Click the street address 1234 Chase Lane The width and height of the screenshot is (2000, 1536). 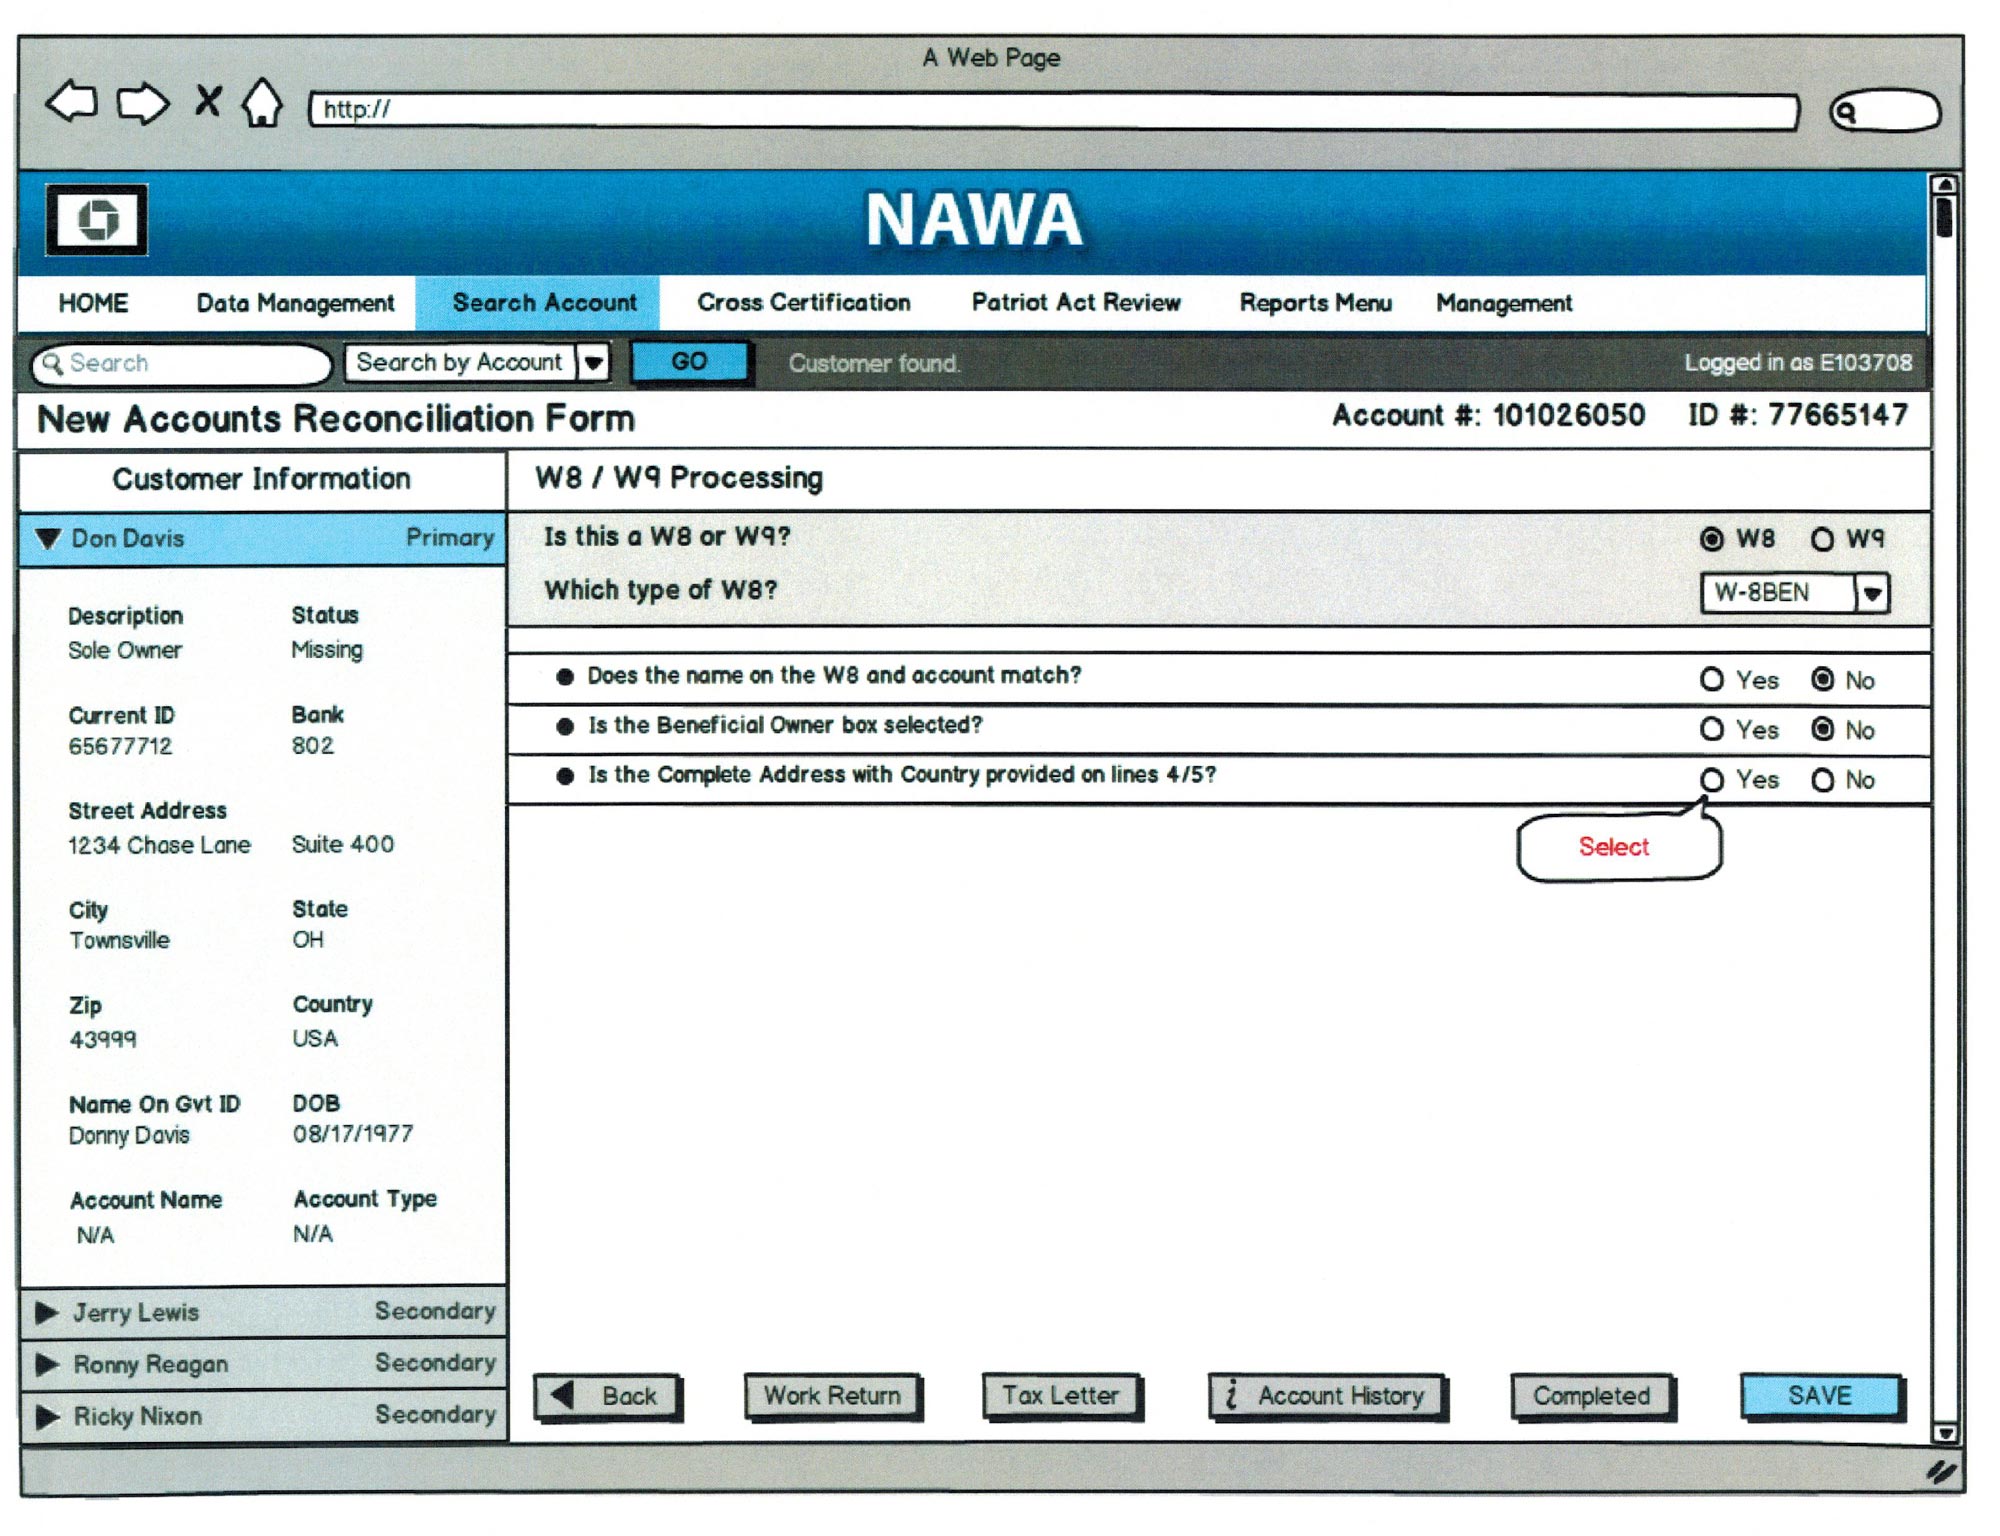click(159, 845)
